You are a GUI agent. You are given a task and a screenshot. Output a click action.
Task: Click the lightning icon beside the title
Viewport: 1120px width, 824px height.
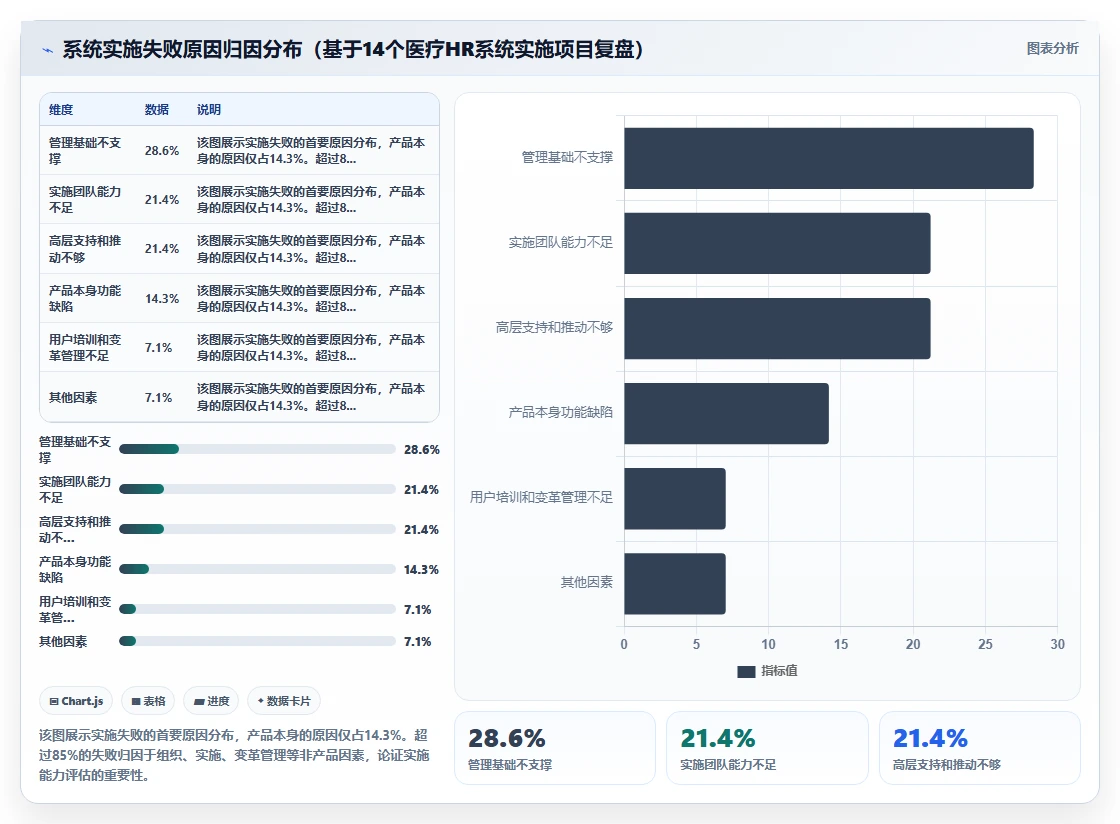(x=48, y=50)
